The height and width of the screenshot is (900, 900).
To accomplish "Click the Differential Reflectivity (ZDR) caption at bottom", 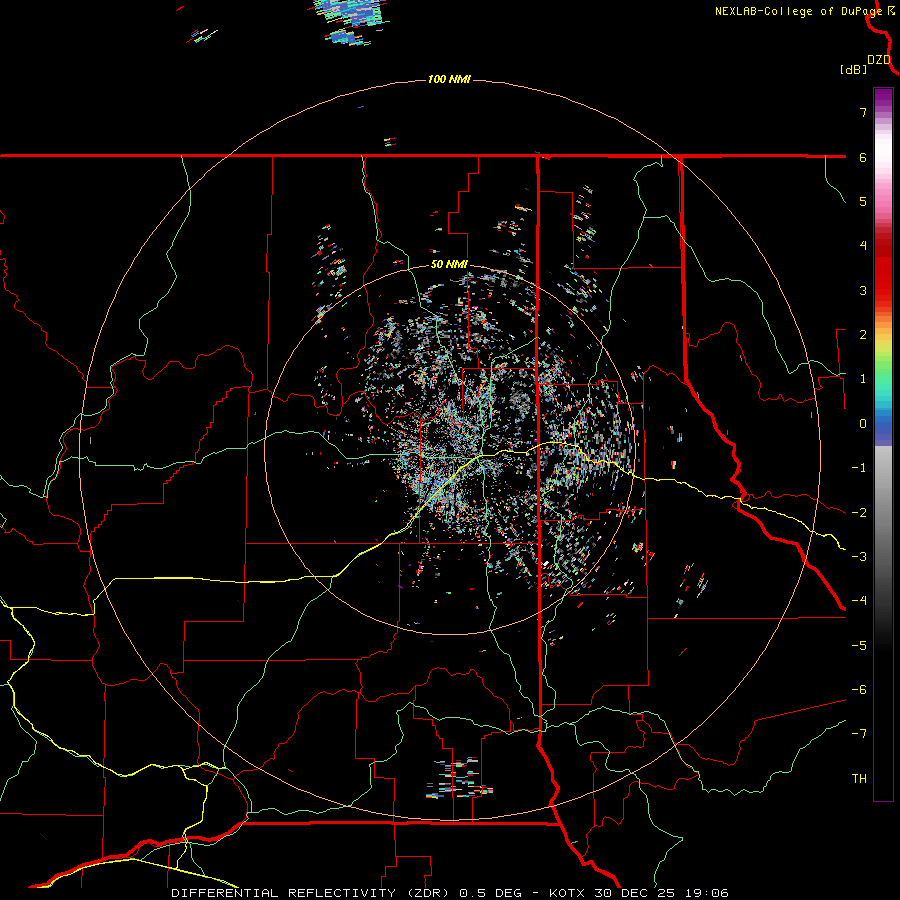I will click(x=450, y=893).
